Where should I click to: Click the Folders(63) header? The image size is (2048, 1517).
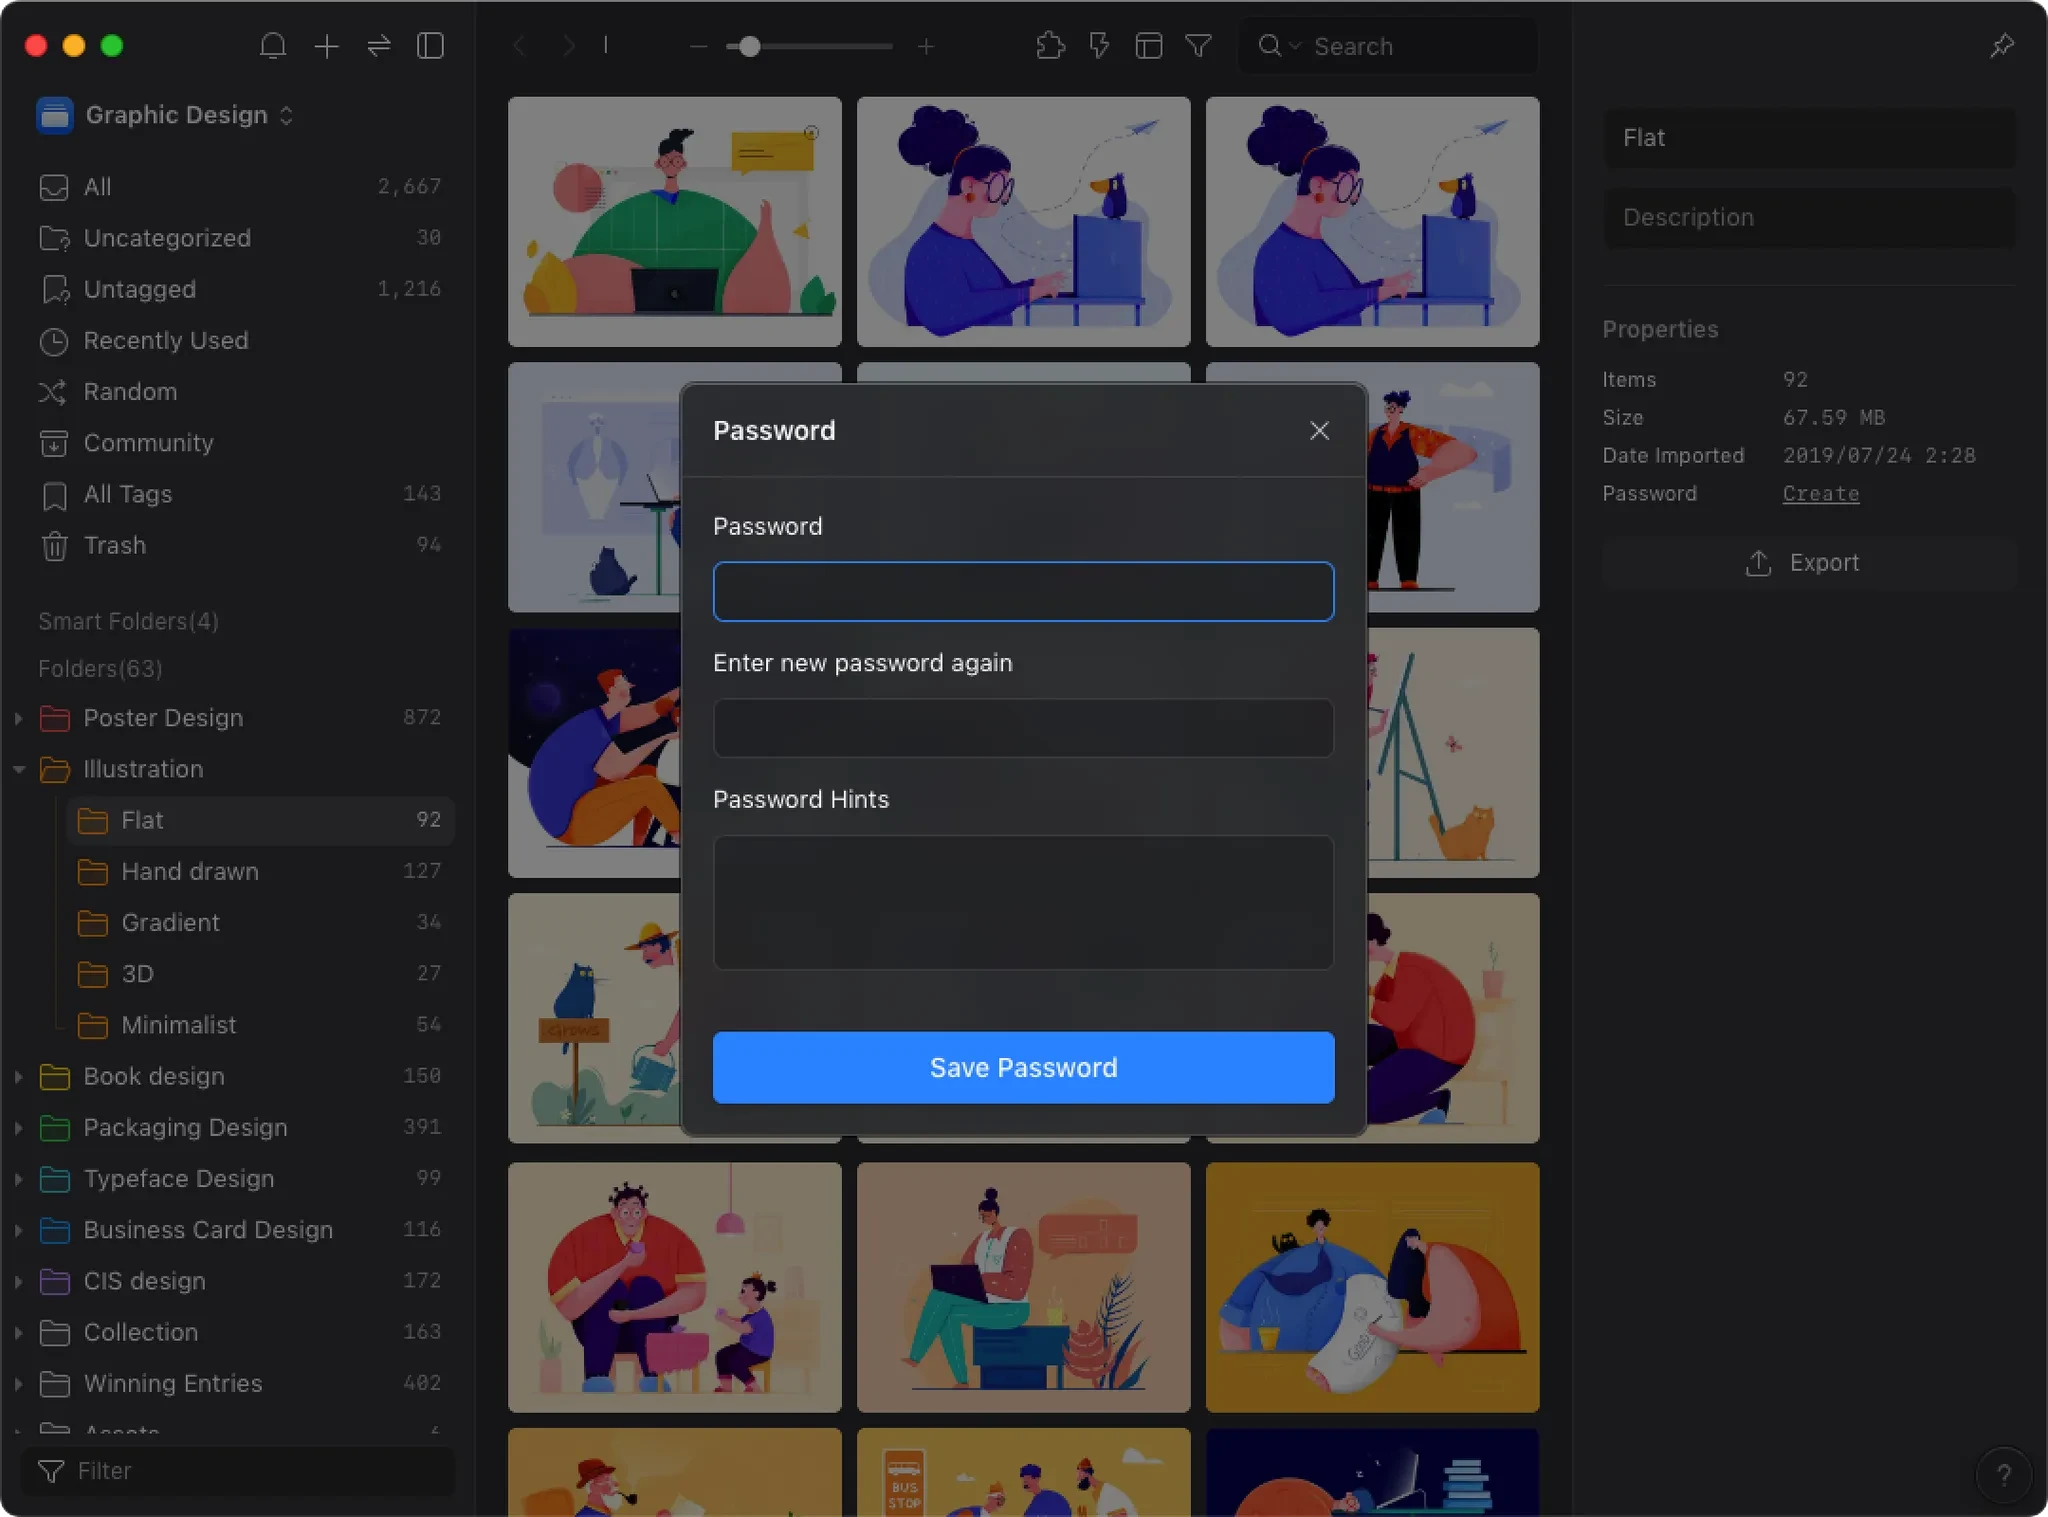pos(100,668)
